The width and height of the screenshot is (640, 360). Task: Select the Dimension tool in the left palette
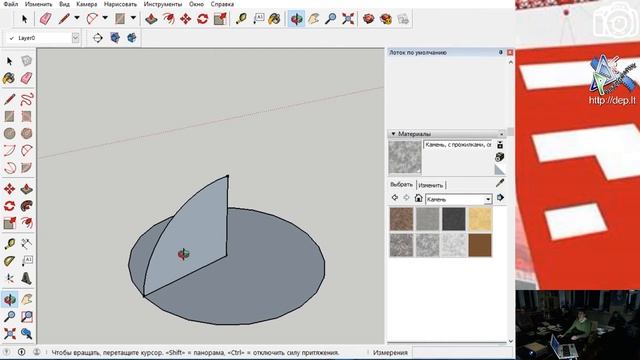(26, 244)
